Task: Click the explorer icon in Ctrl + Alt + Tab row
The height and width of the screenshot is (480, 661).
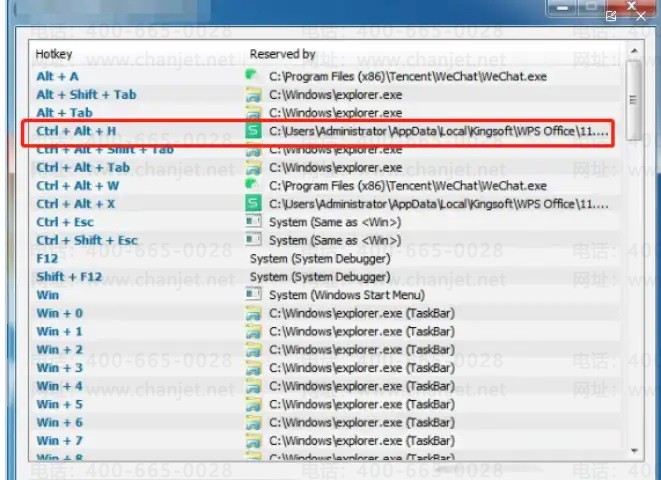Action: (x=253, y=168)
